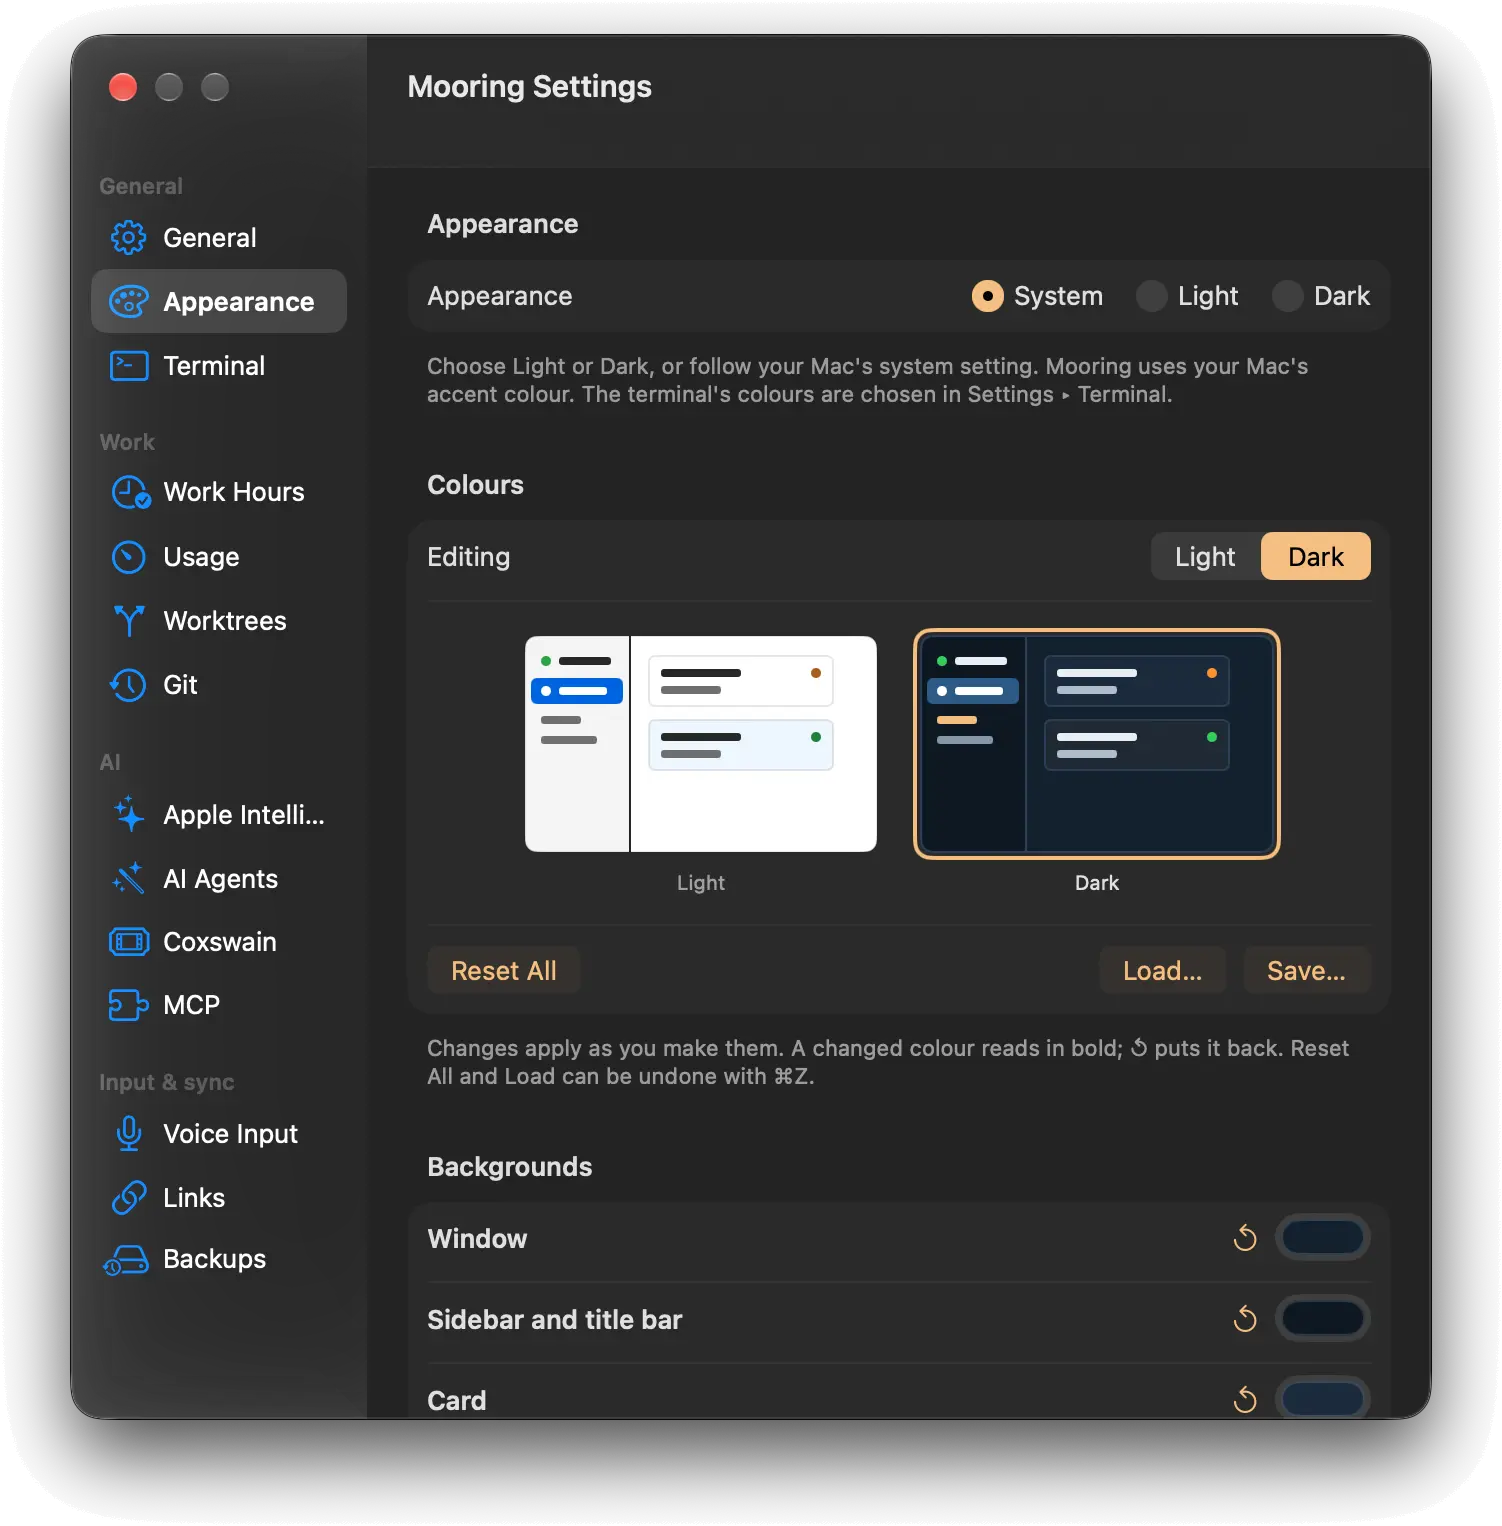The width and height of the screenshot is (1502, 1526).
Task: Click the AI Agents wand icon
Action: tap(128, 879)
